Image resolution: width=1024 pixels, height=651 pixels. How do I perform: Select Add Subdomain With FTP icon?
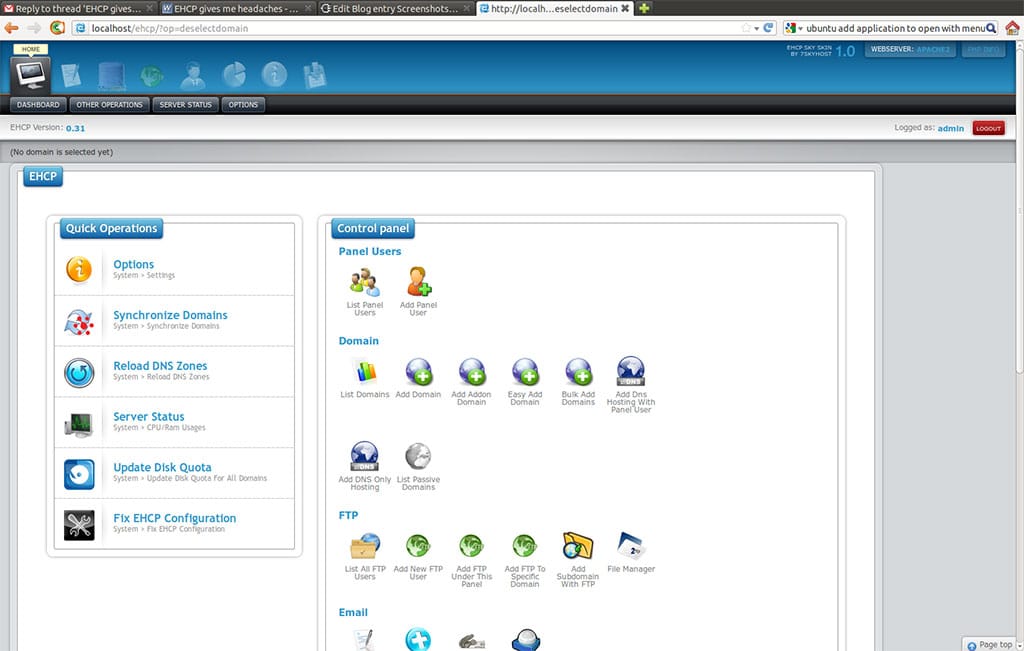578,545
